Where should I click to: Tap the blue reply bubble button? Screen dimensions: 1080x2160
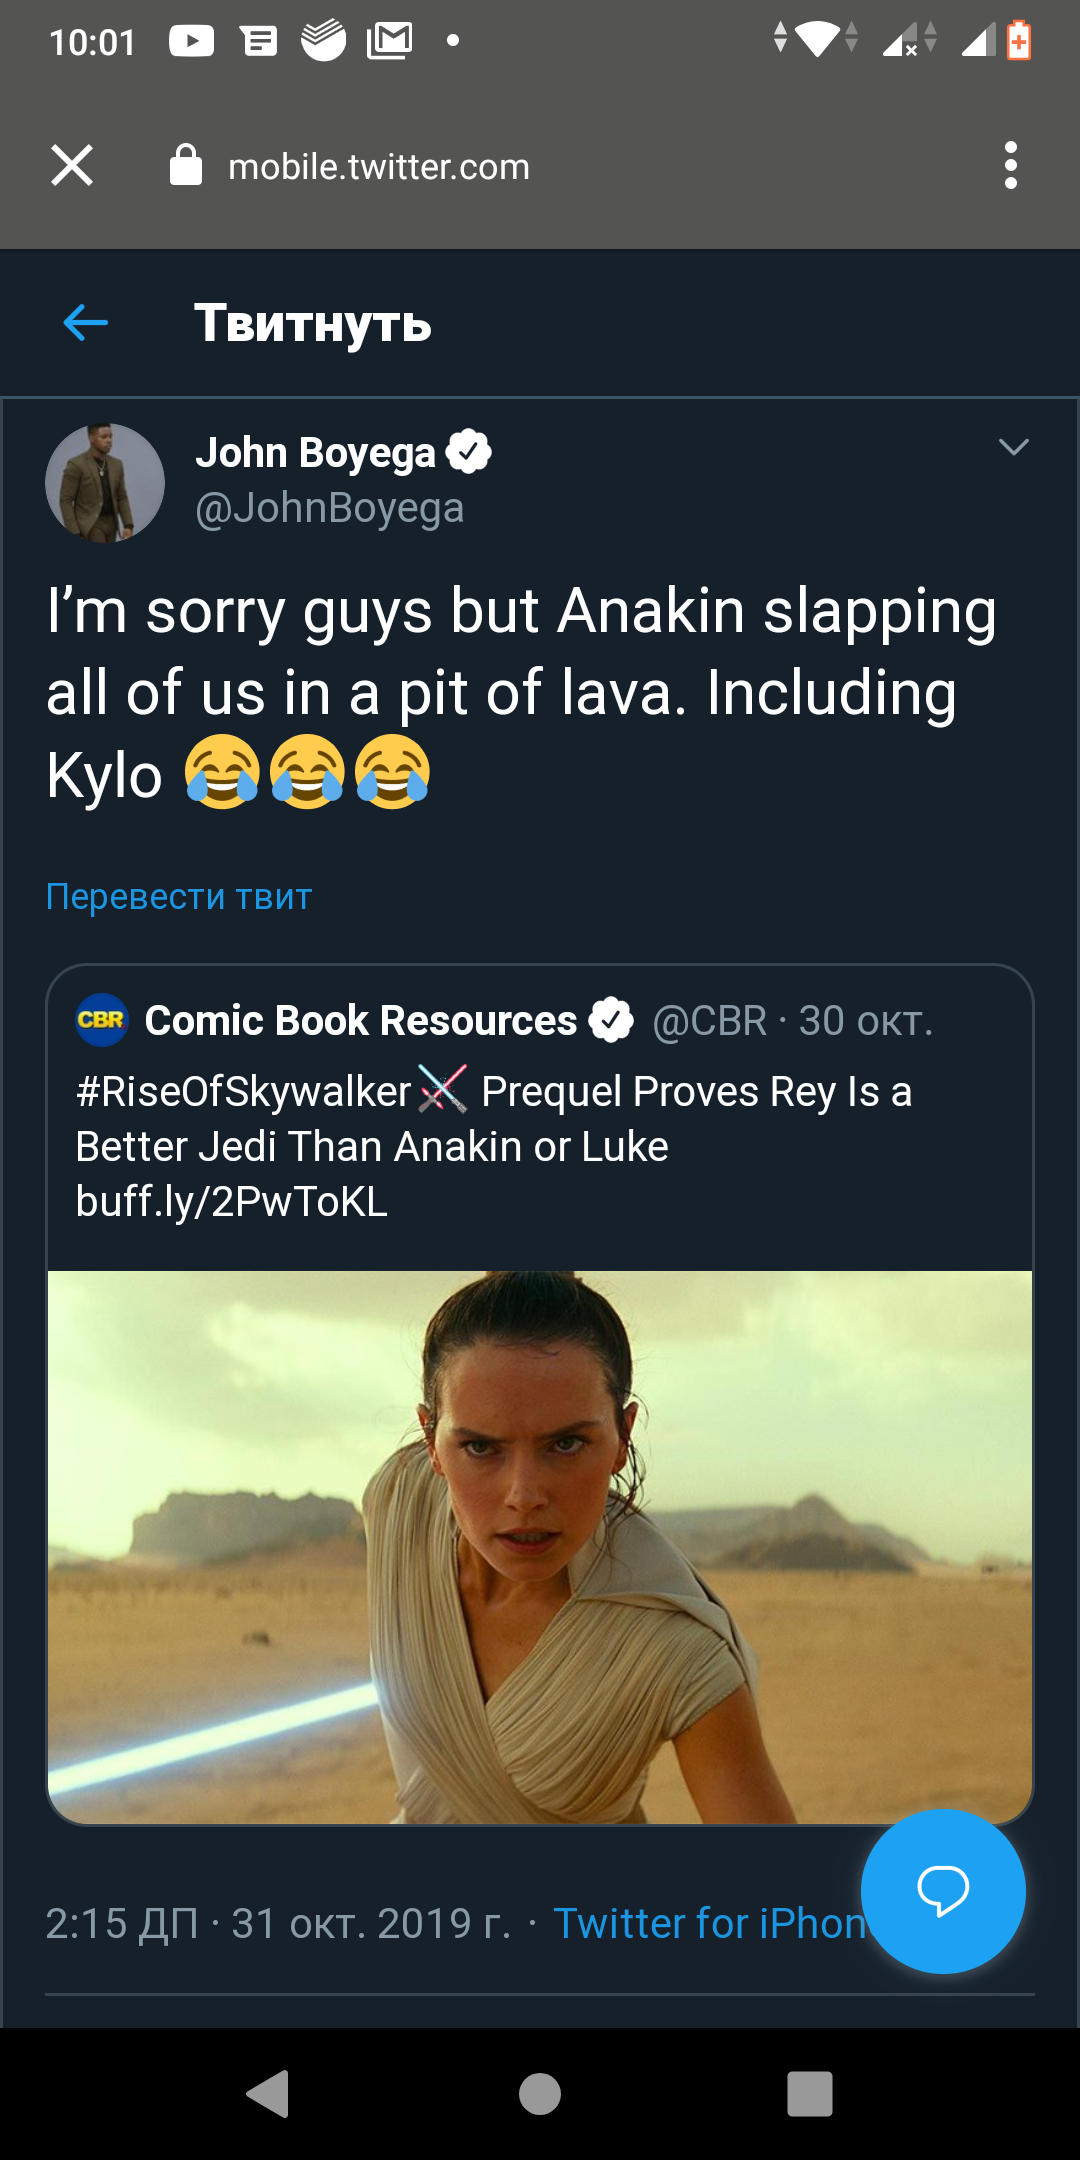coord(942,1891)
